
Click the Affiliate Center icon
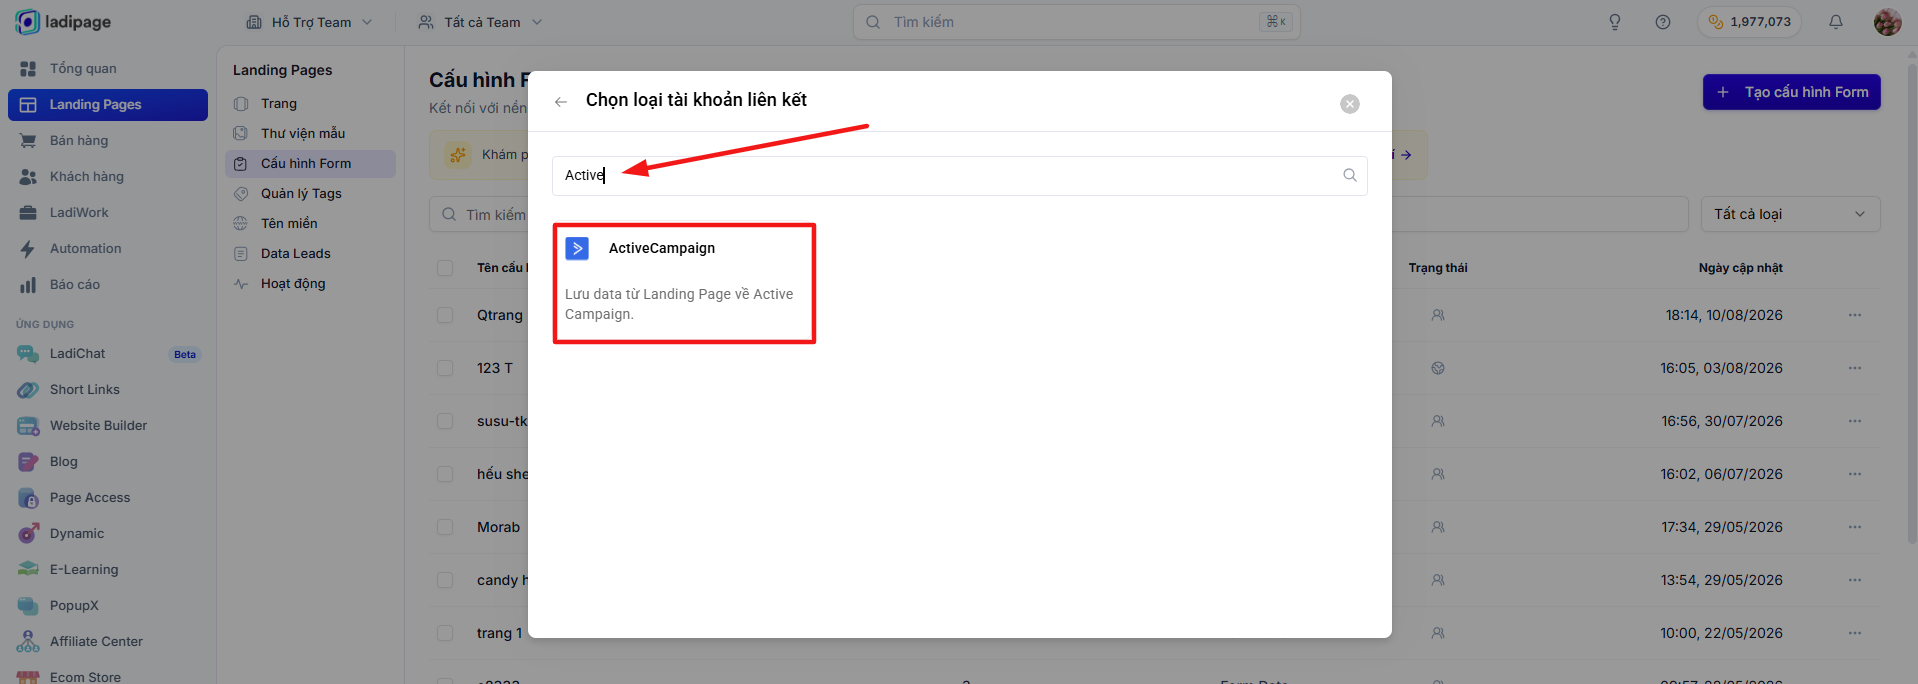point(28,642)
